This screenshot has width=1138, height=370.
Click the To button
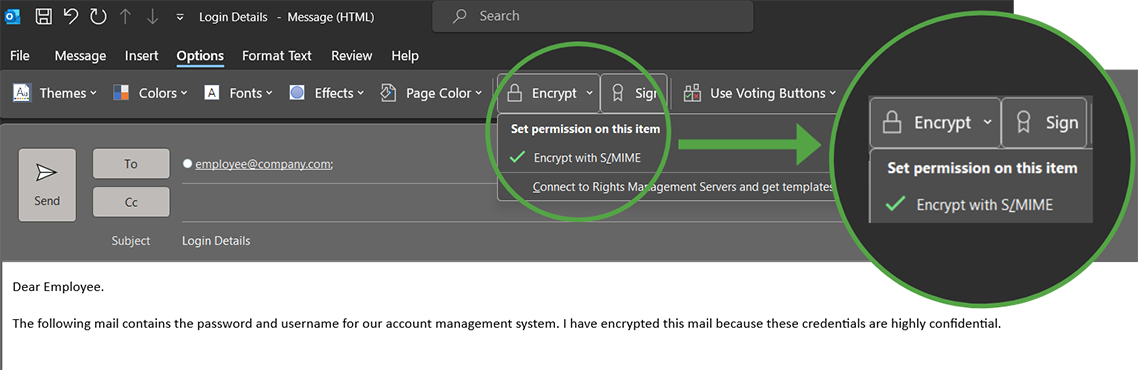[131, 164]
